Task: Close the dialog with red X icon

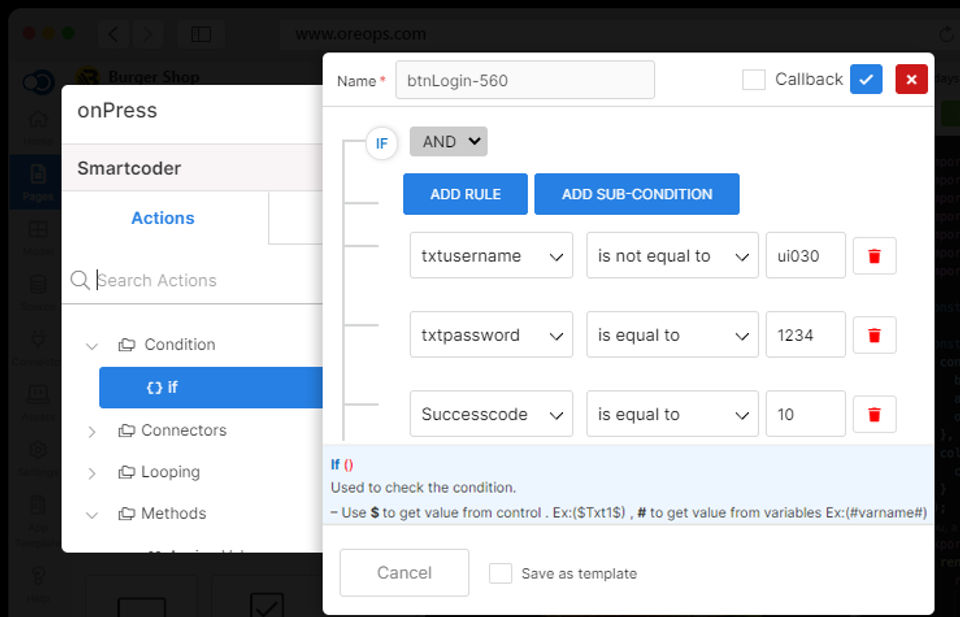Action: 911,80
